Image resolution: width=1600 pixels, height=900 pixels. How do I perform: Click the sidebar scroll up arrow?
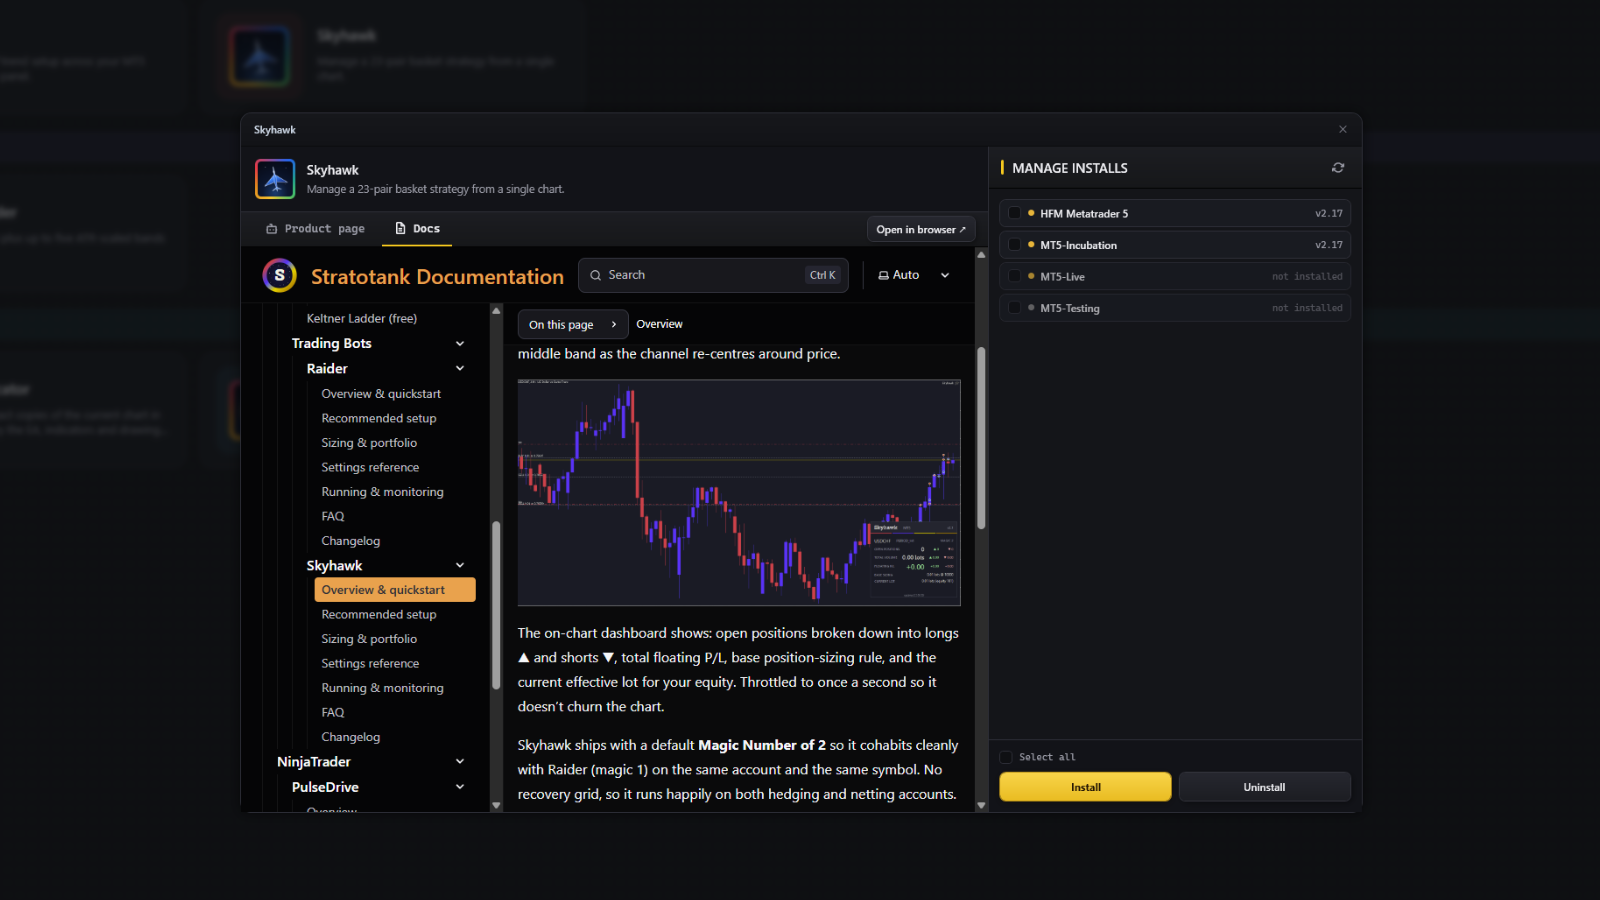(x=496, y=311)
